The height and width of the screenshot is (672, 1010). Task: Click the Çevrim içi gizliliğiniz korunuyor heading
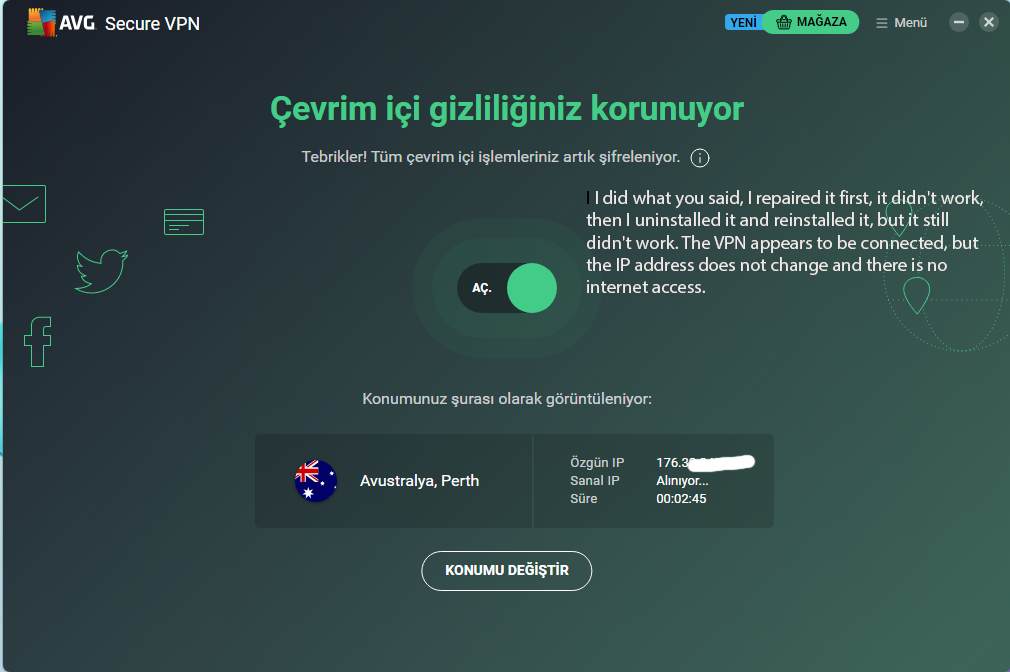pos(507,109)
